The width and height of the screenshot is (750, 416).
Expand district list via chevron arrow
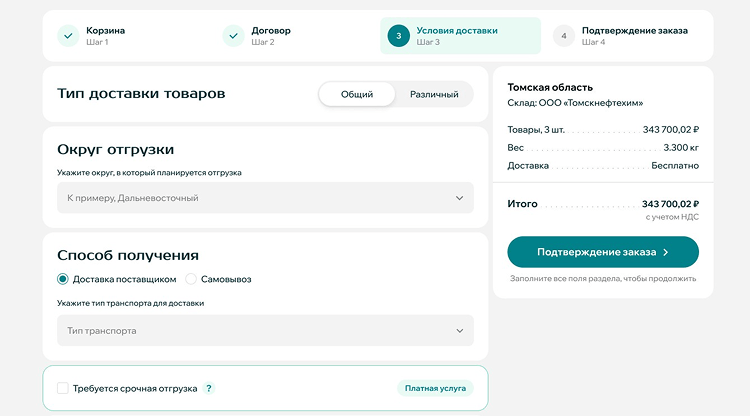coord(460,198)
